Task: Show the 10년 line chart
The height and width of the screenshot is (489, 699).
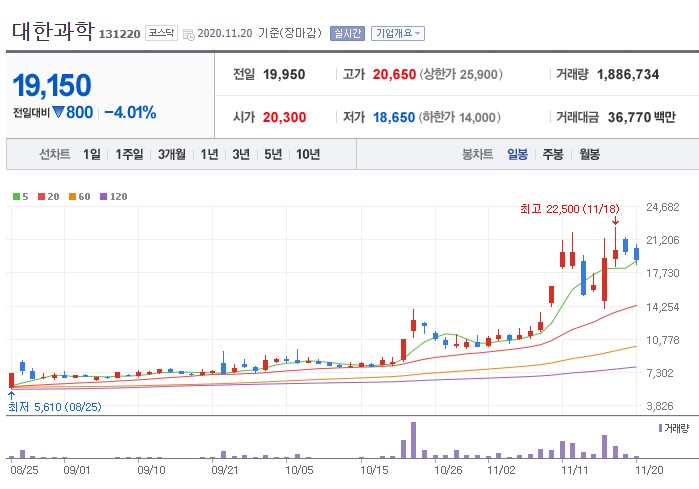Action: coord(308,154)
